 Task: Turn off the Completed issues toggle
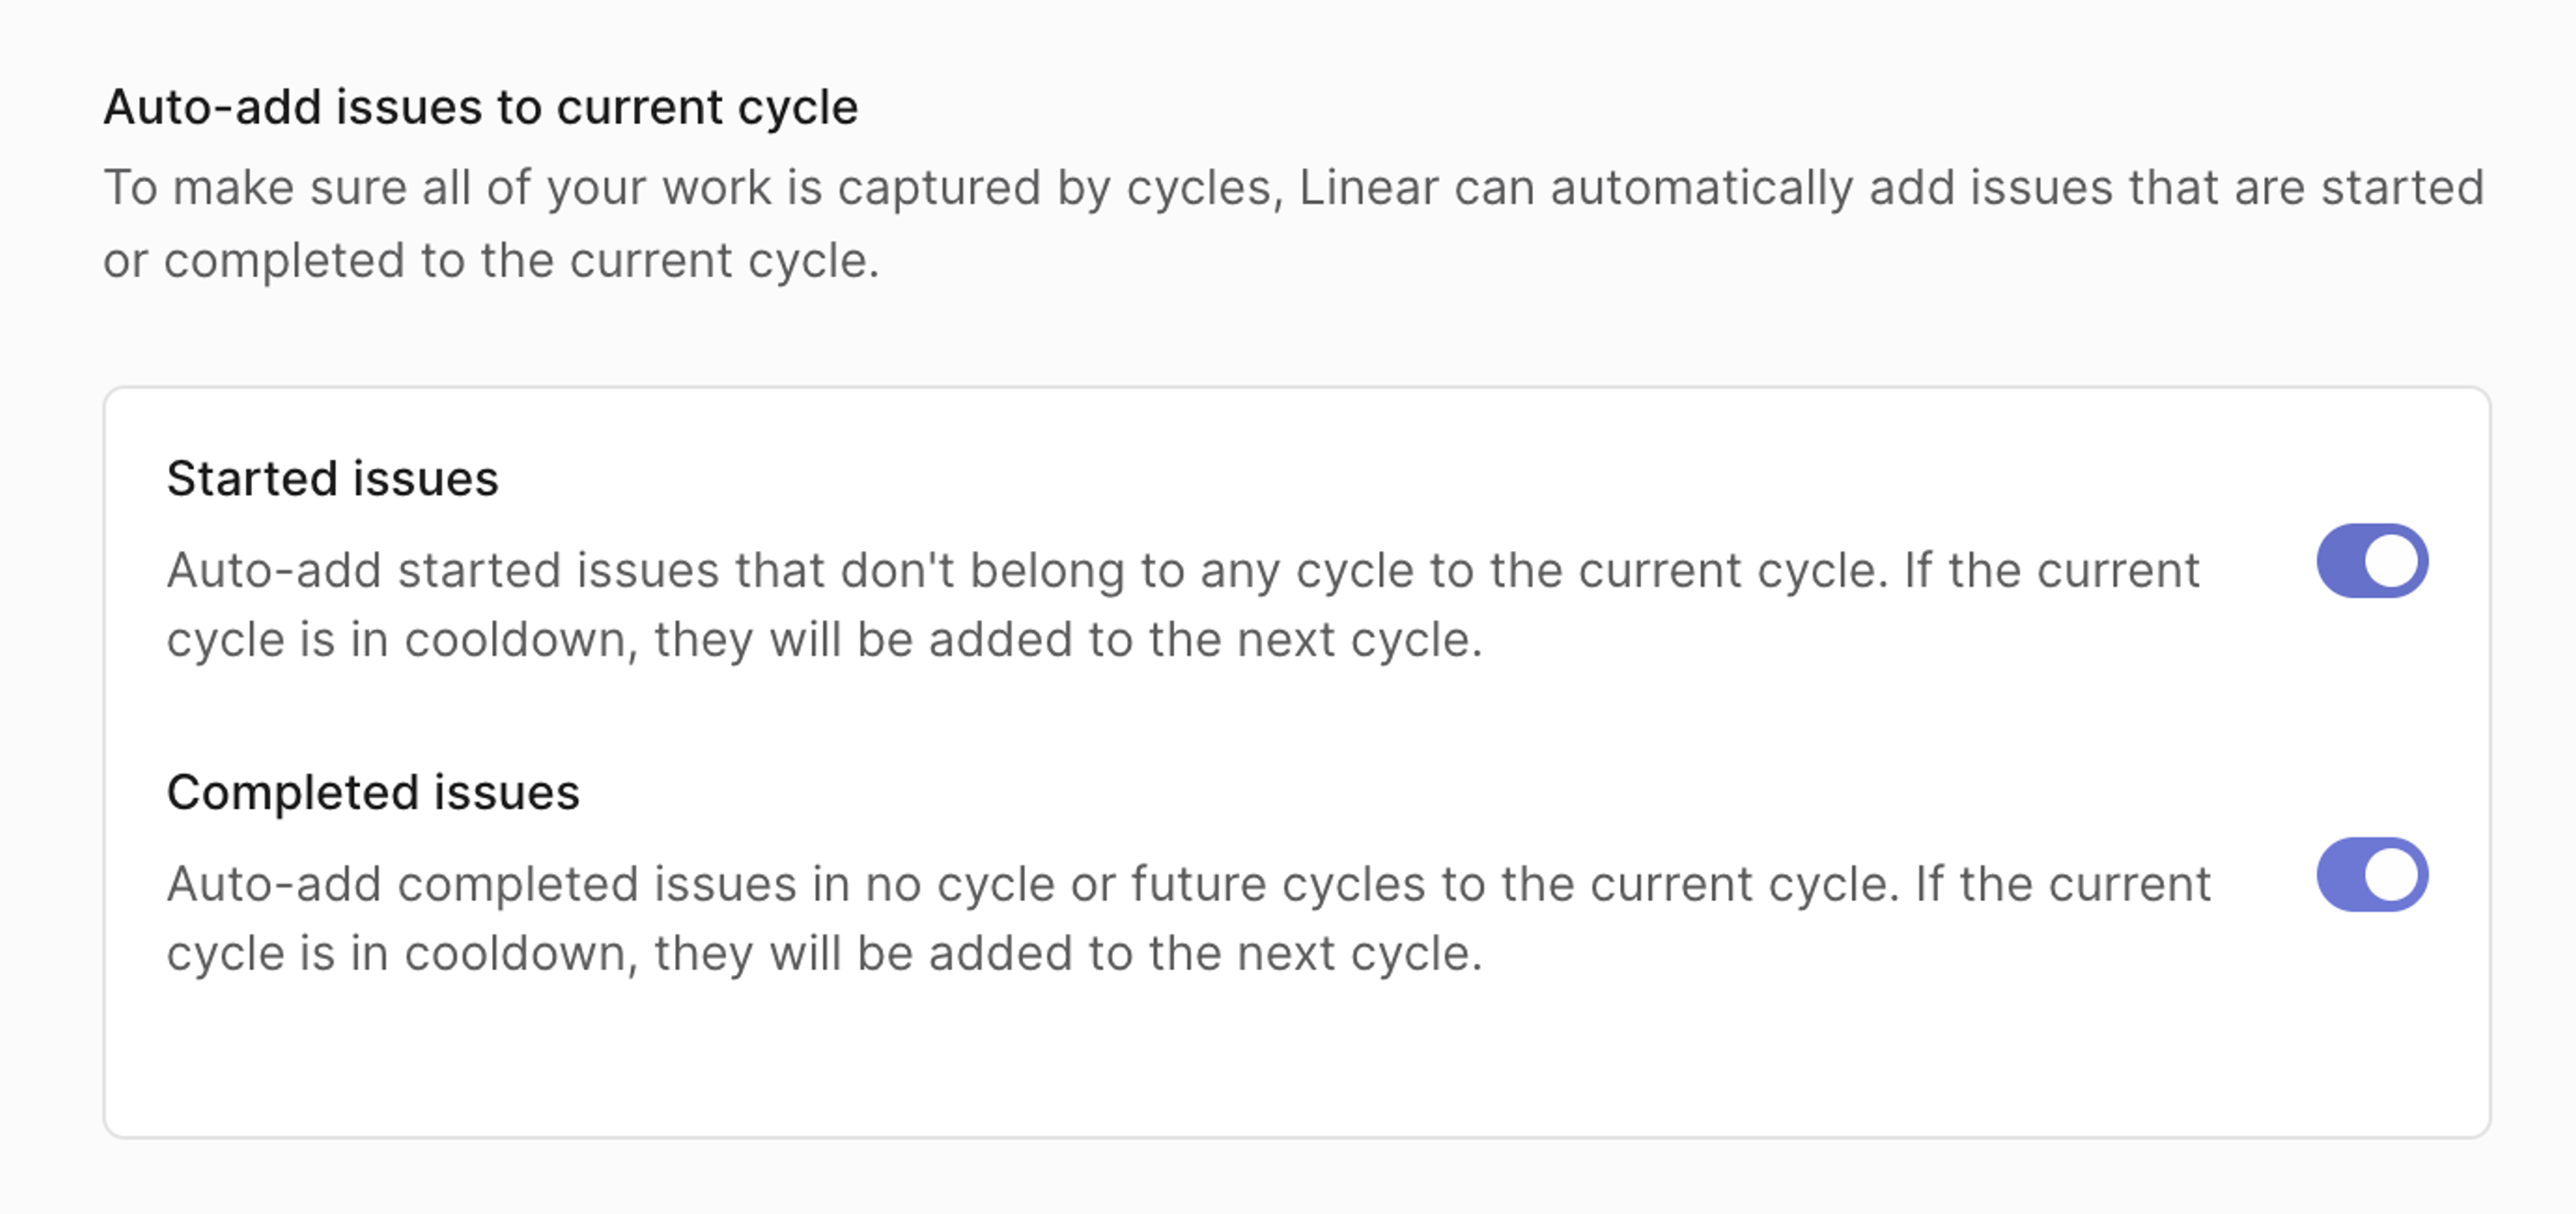pyautogui.click(x=2371, y=875)
